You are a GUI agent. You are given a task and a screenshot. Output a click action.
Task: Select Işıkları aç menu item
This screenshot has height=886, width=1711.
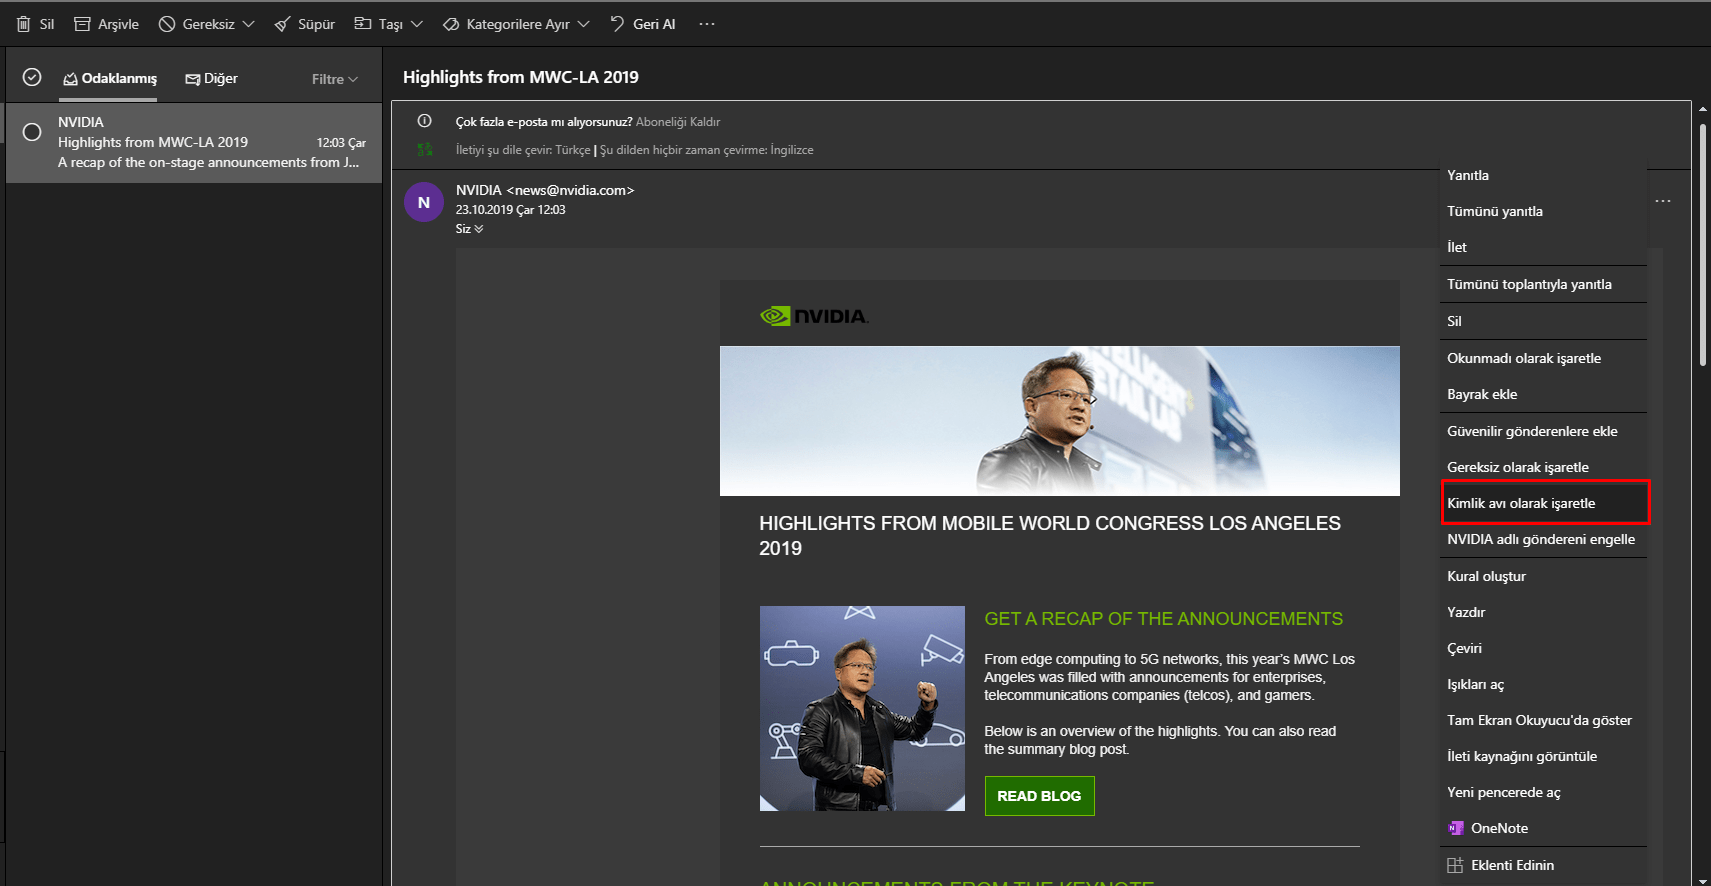coord(1543,684)
